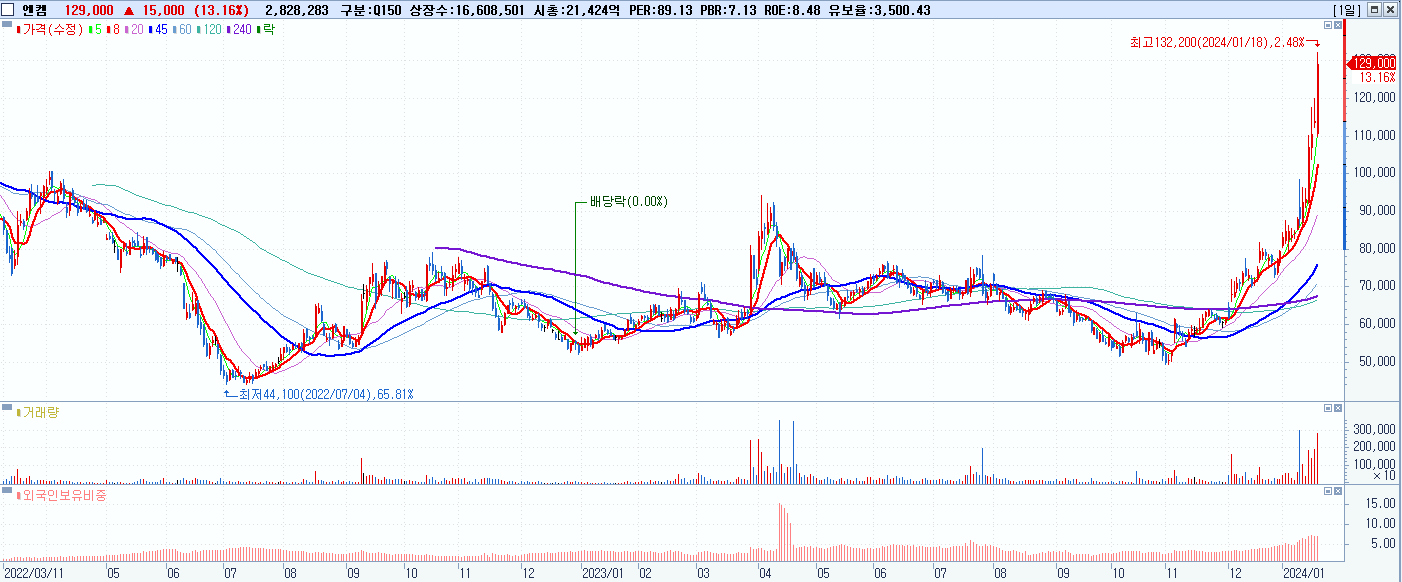The image size is (1402, 582).
Task: Select the 8-day moving average legend
Action: [112, 29]
